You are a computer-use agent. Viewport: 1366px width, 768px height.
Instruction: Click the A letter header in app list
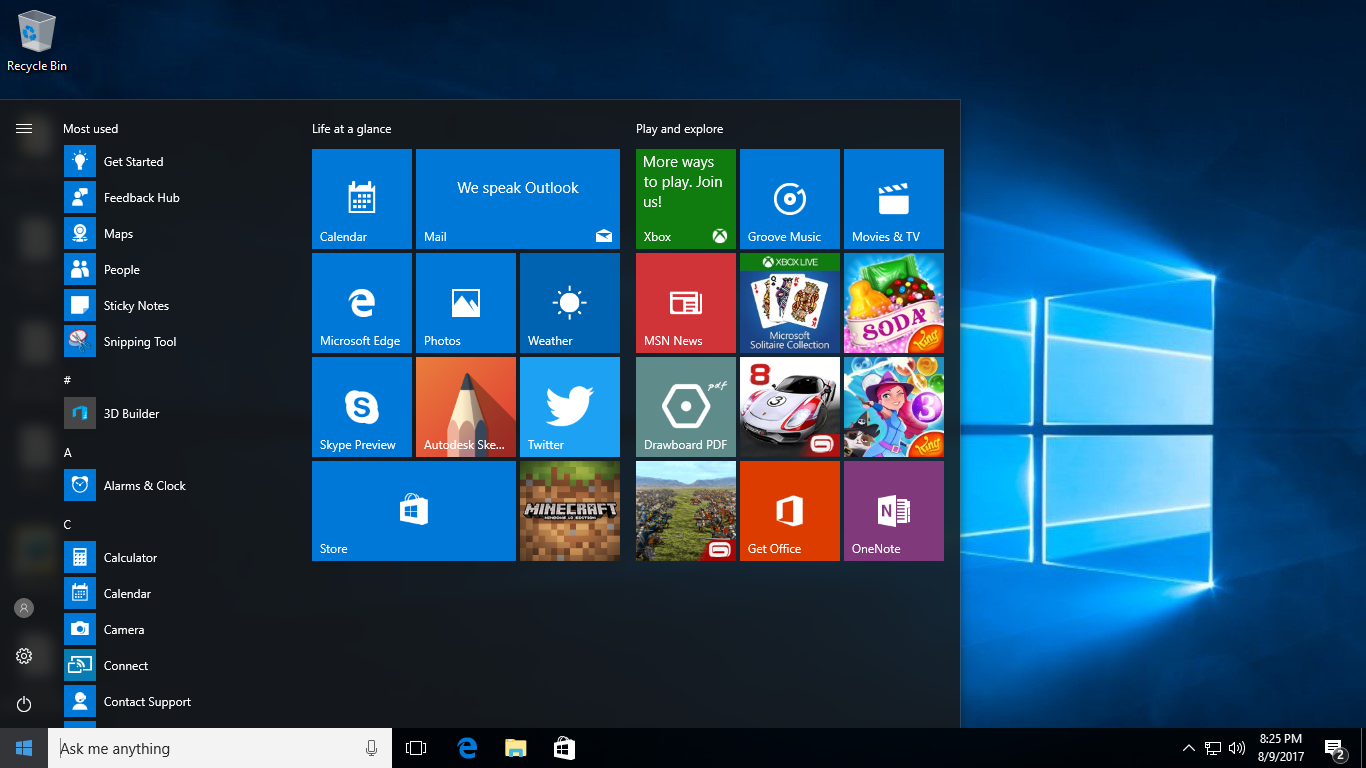pos(68,453)
